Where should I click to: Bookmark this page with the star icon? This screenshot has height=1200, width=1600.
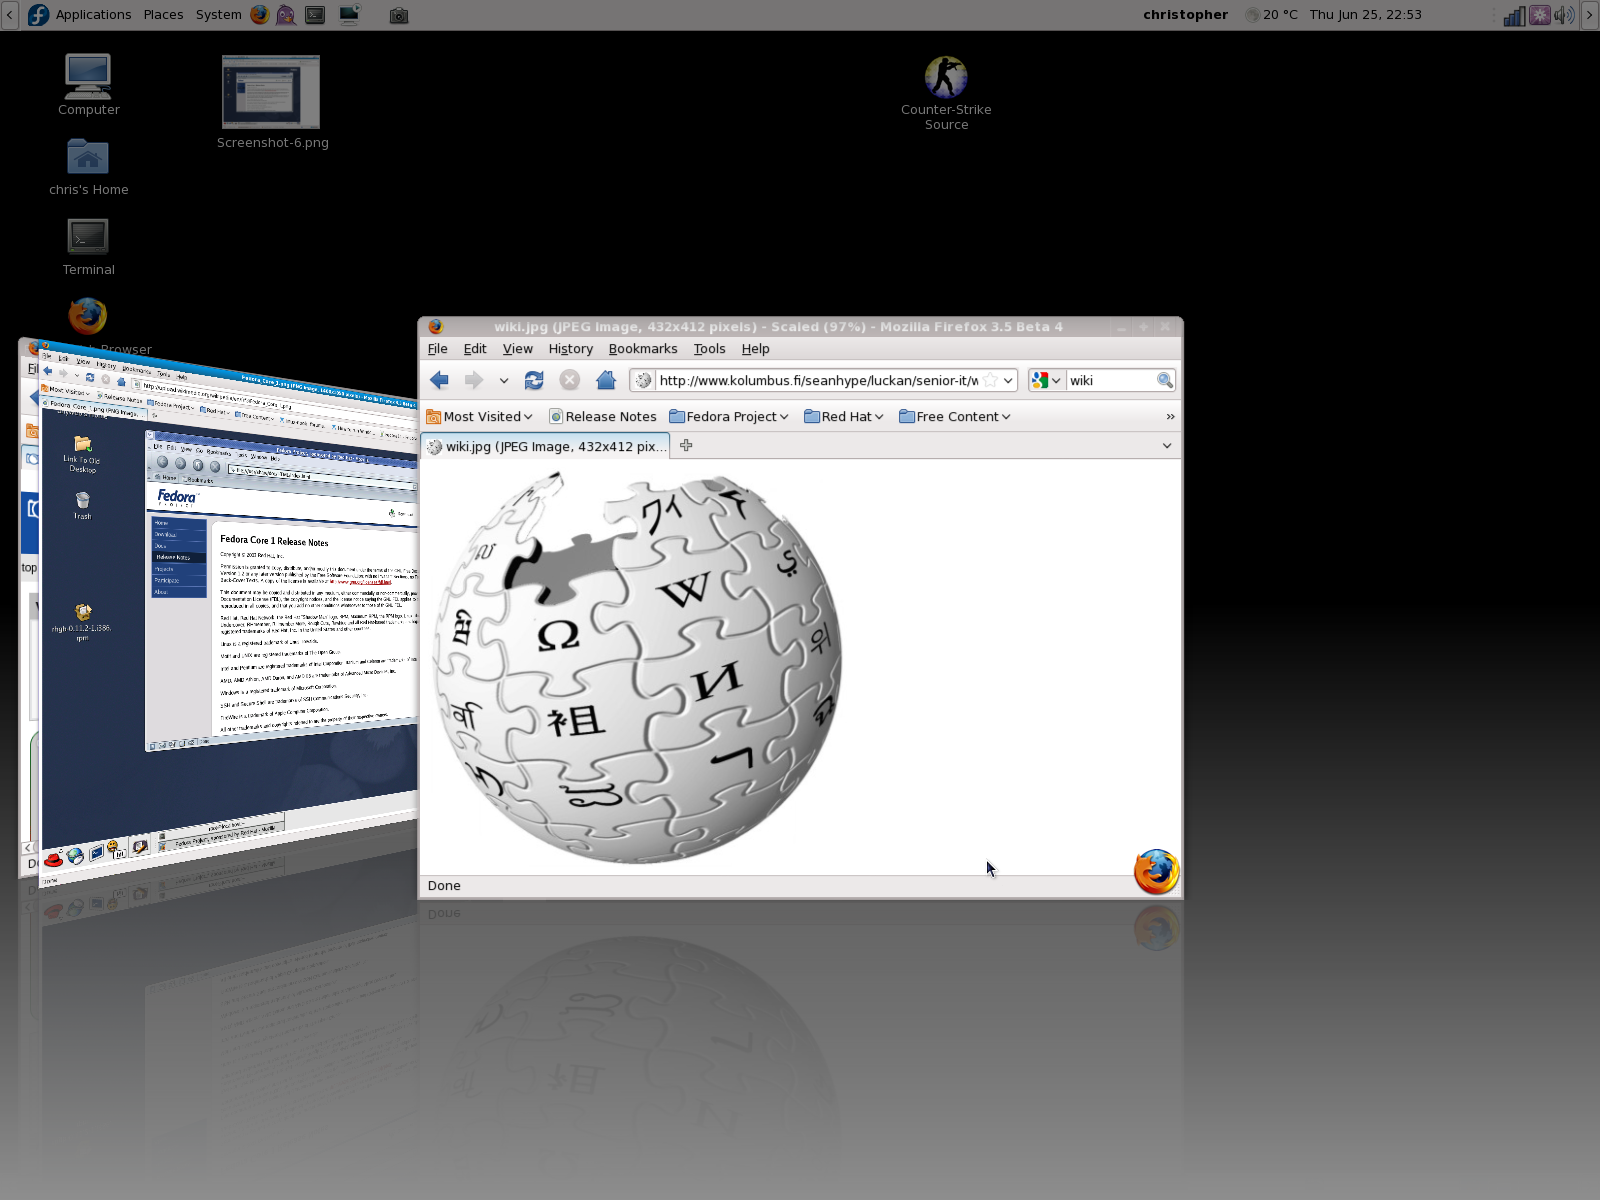point(990,380)
